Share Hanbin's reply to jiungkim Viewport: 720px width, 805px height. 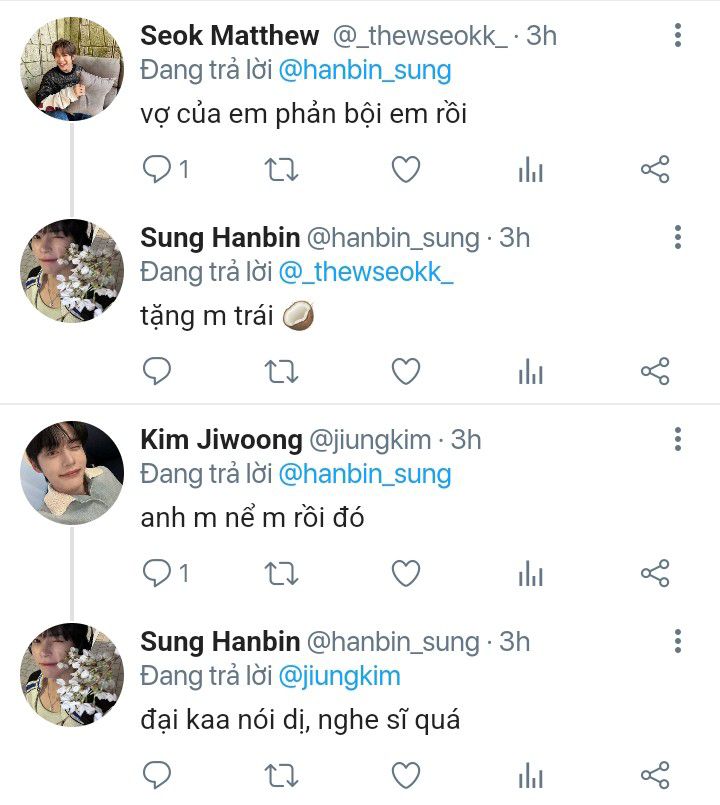(x=654, y=775)
